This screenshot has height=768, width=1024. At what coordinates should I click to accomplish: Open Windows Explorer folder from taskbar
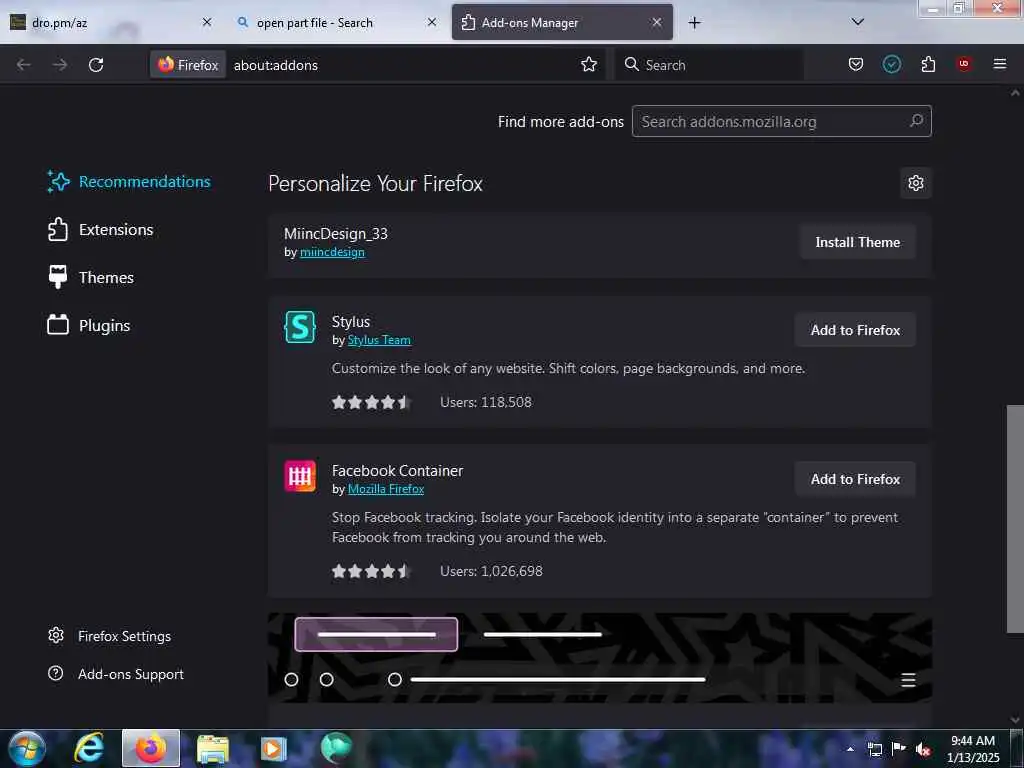coord(213,748)
